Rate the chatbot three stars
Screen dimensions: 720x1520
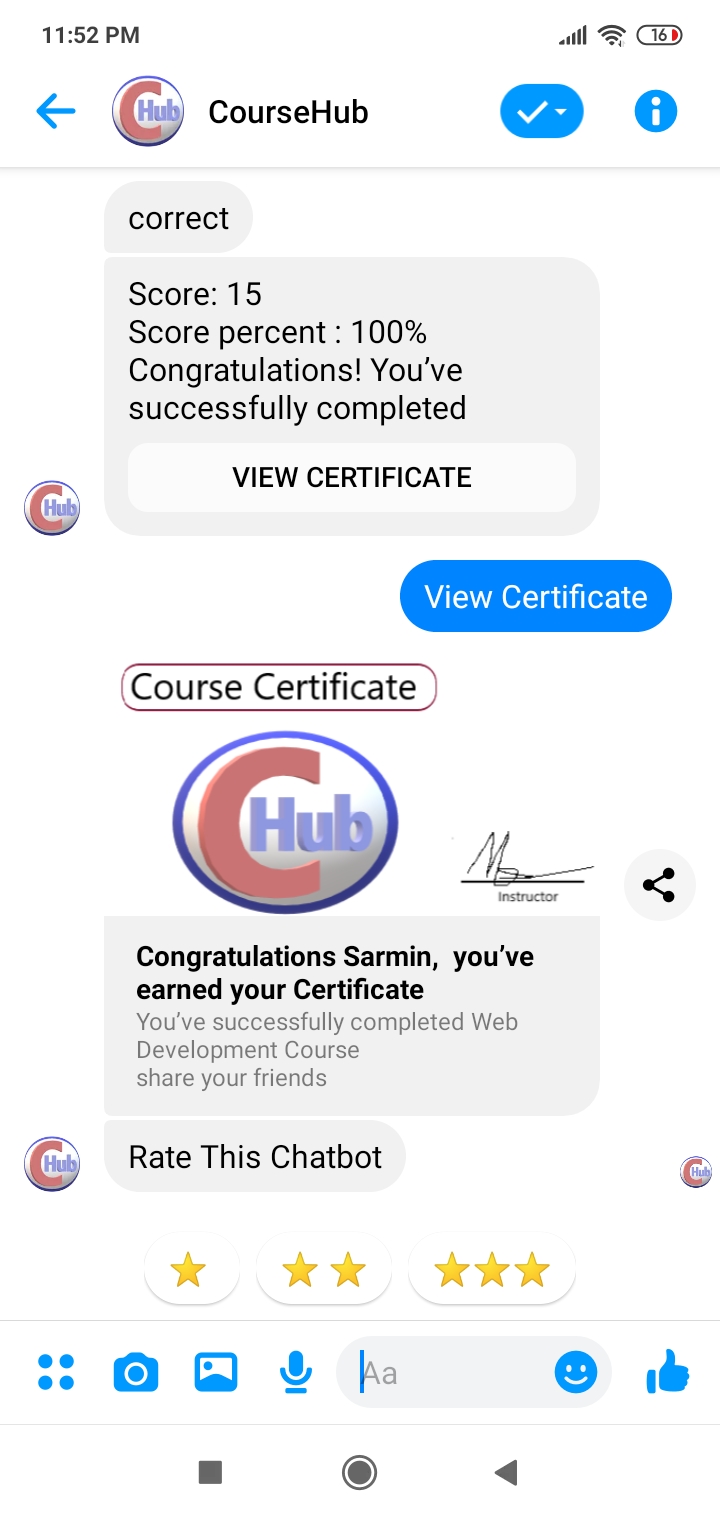pos(492,1271)
